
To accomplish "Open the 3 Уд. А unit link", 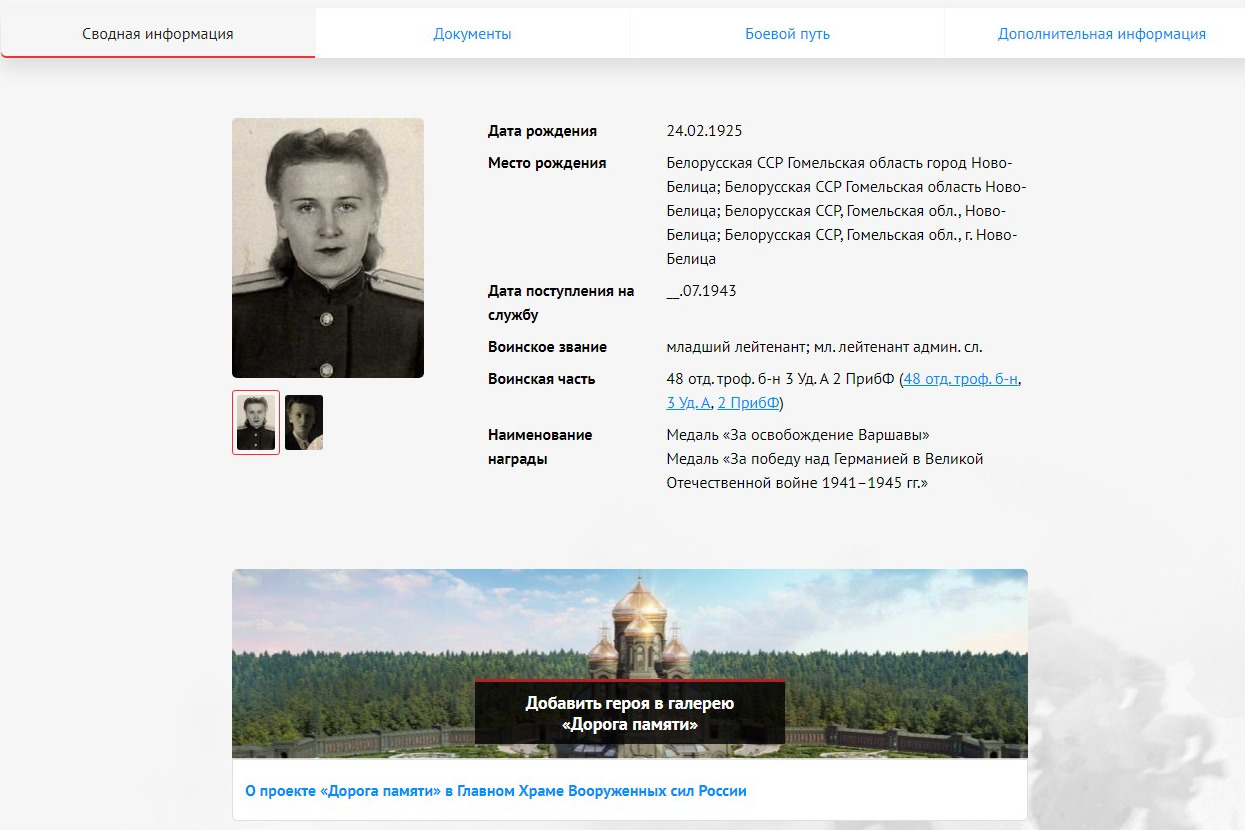I will click(688, 403).
